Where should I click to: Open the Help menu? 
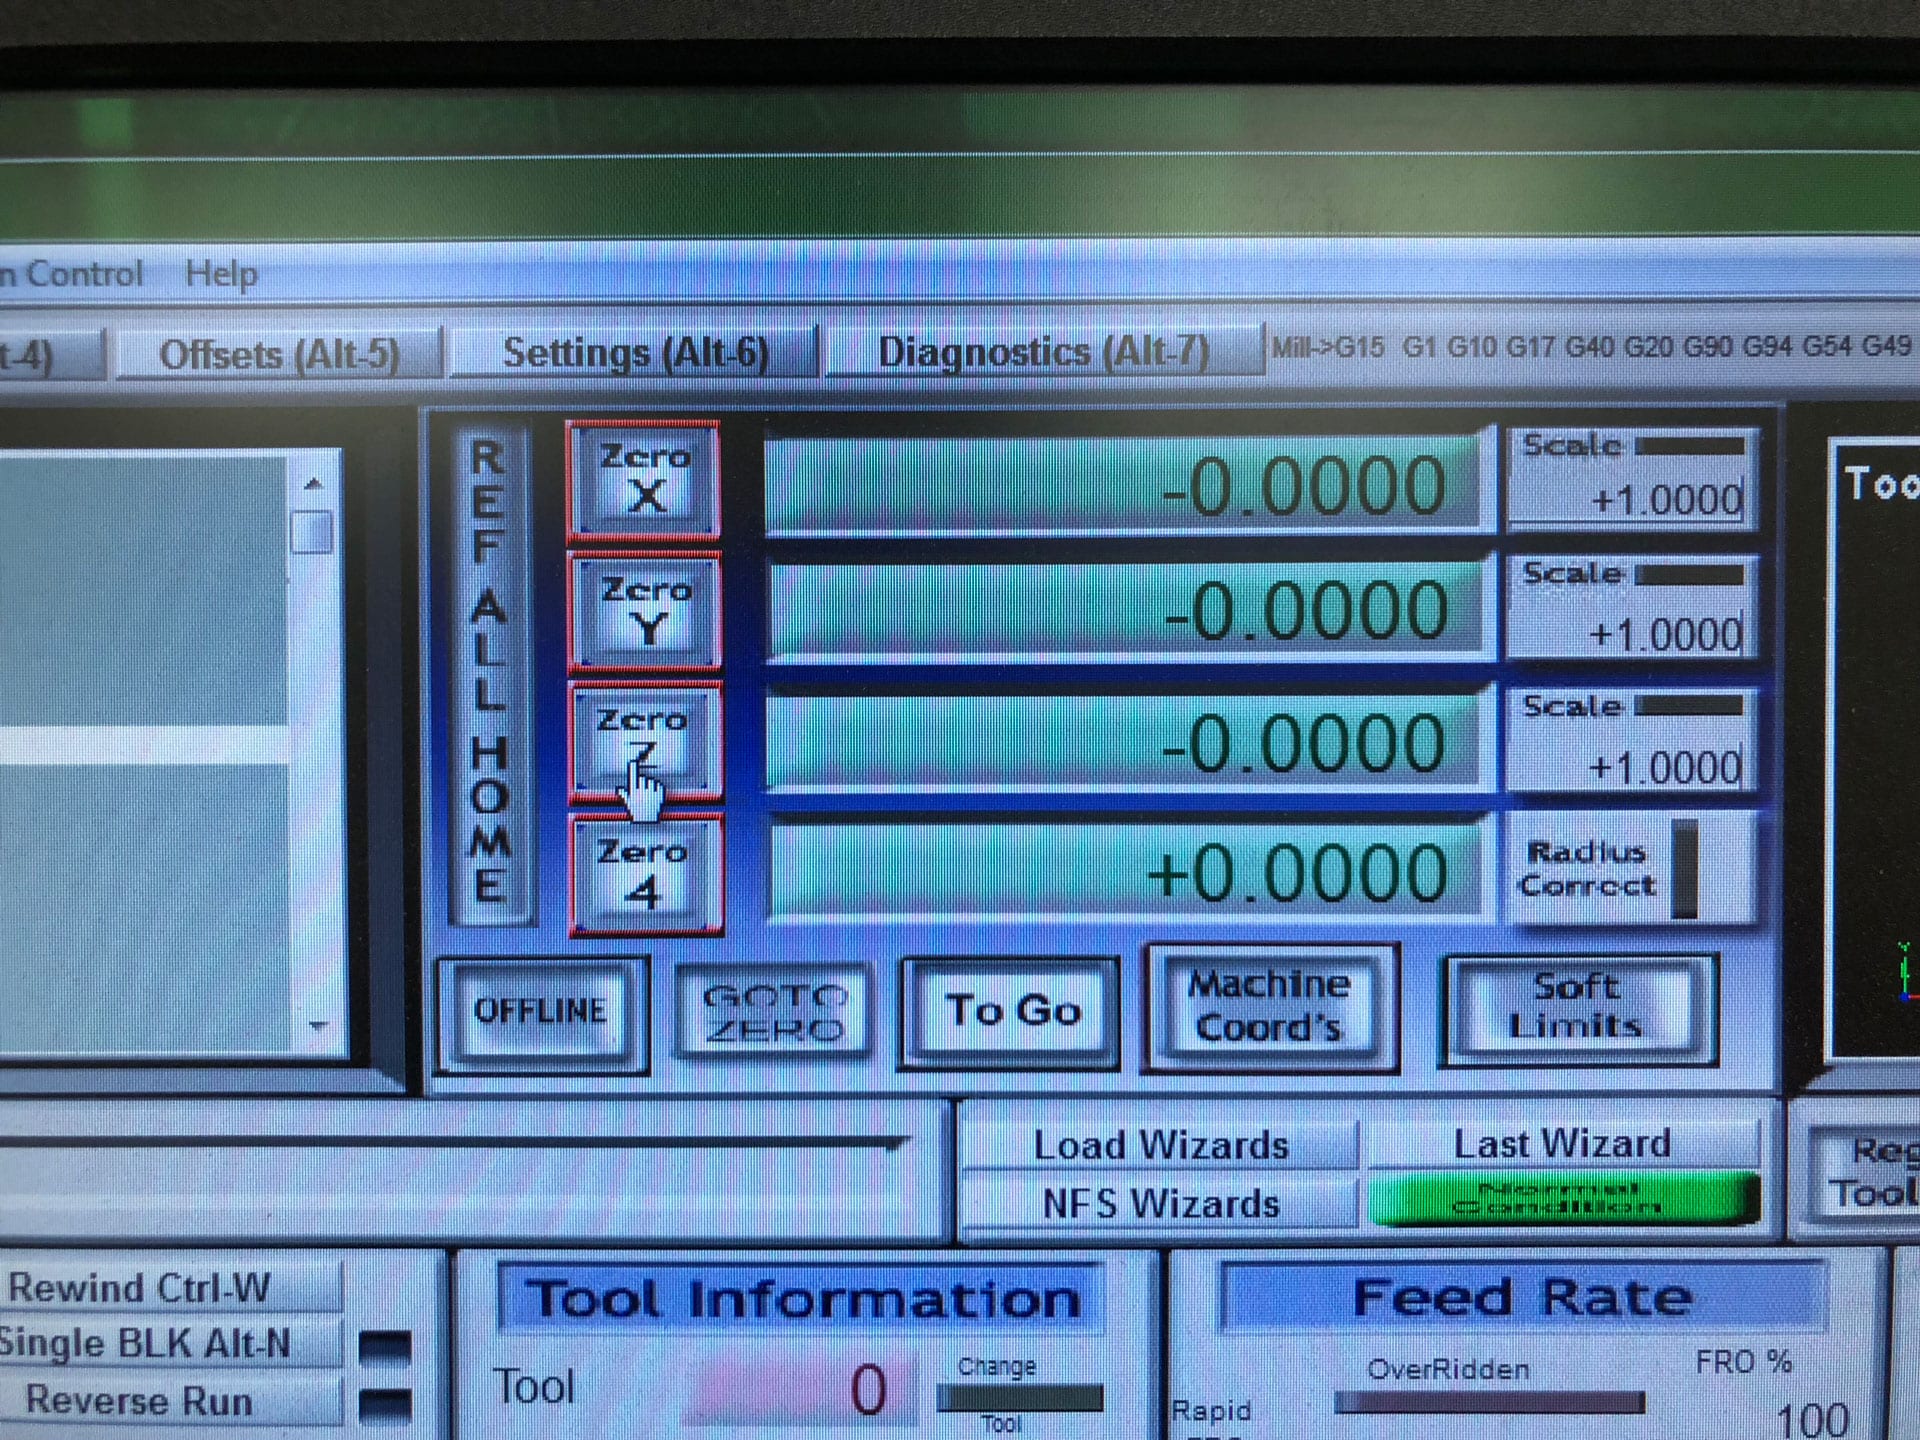click(221, 273)
